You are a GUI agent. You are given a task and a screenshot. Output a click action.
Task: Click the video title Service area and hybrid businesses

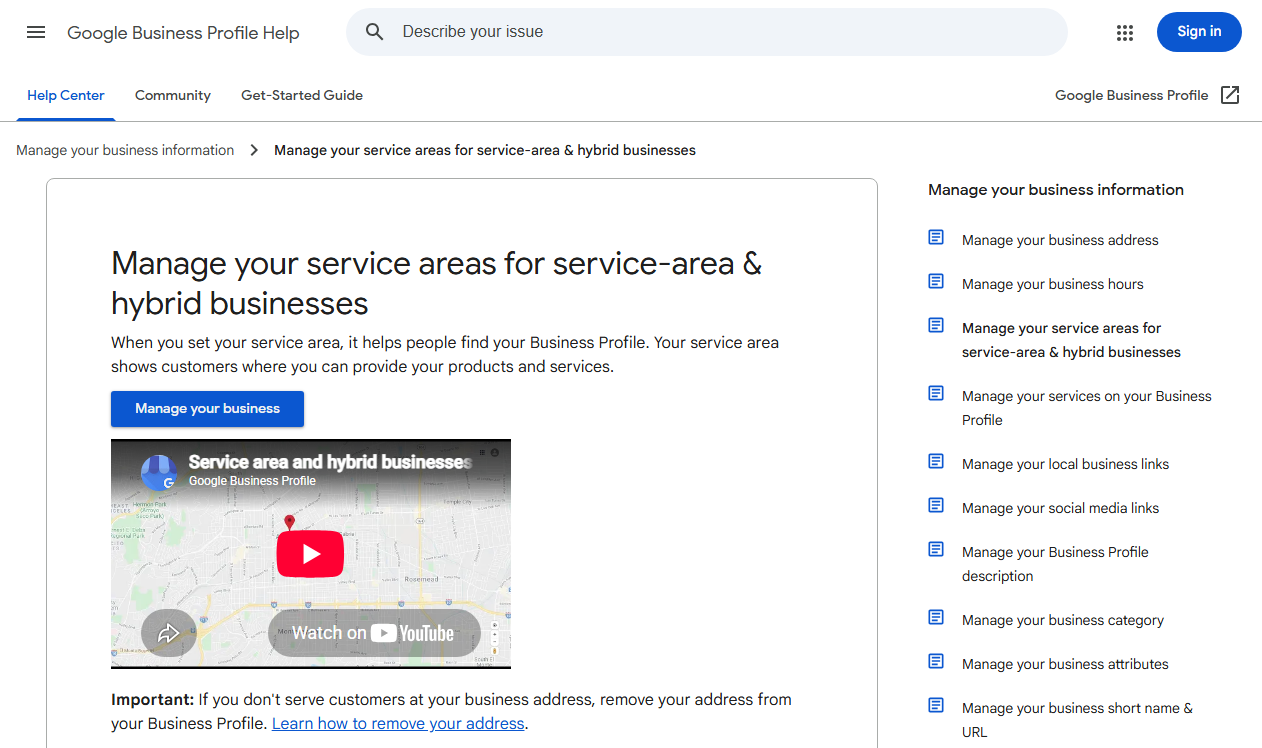330,462
